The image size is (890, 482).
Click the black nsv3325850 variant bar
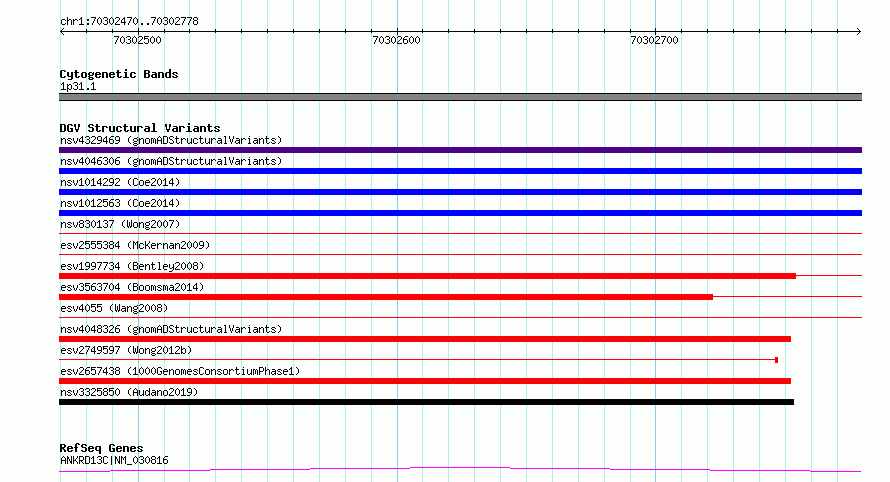coord(426,402)
